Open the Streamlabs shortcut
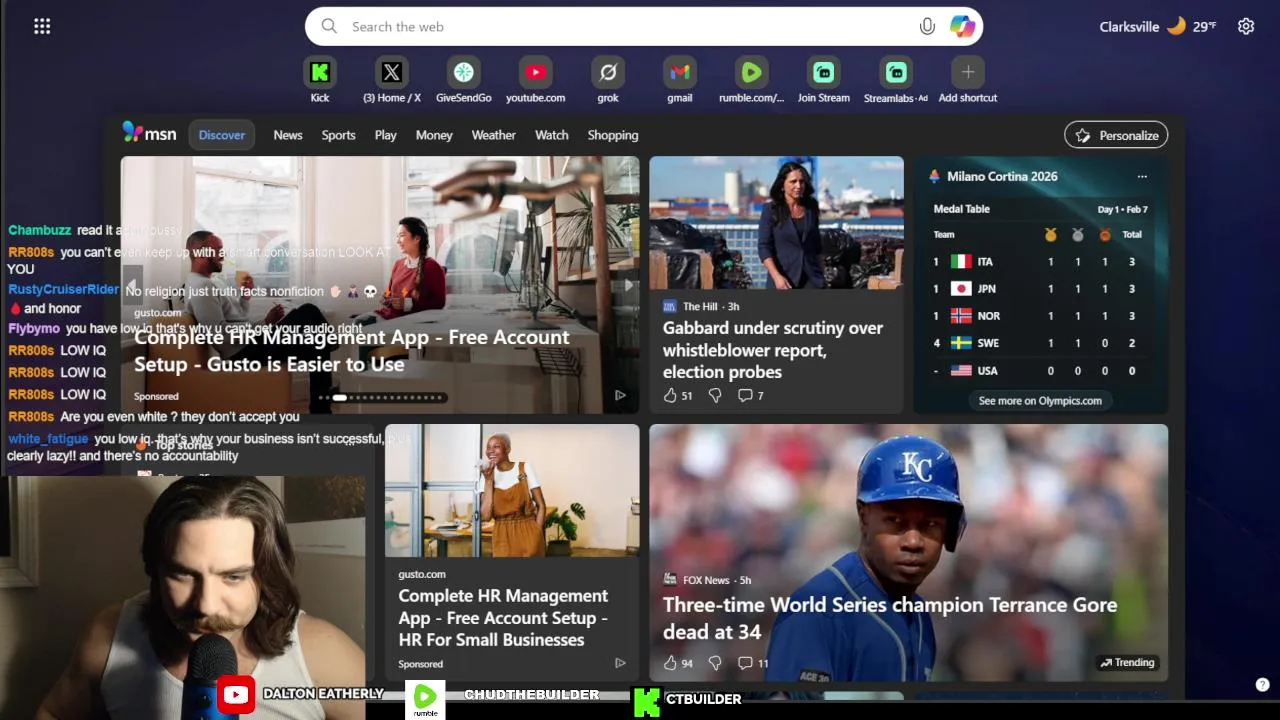Viewport: 1280px width, 720px height. (x=896, y=81)
